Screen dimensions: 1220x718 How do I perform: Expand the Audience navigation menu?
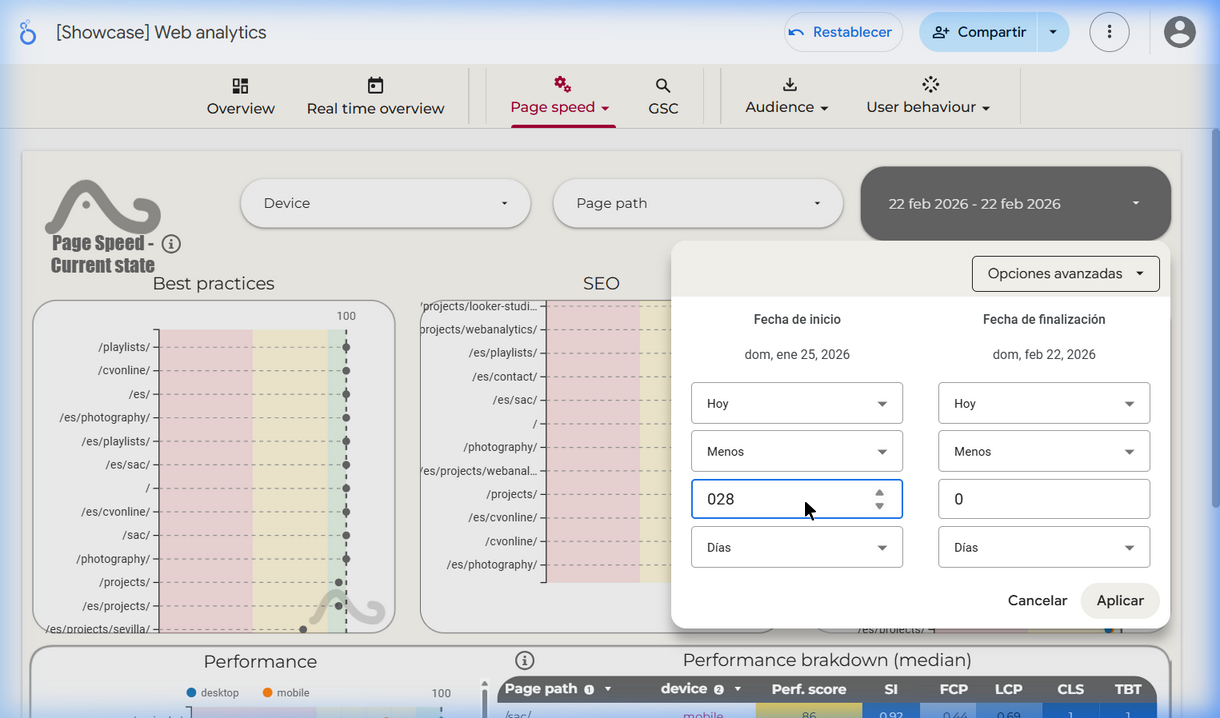point(787,97)
